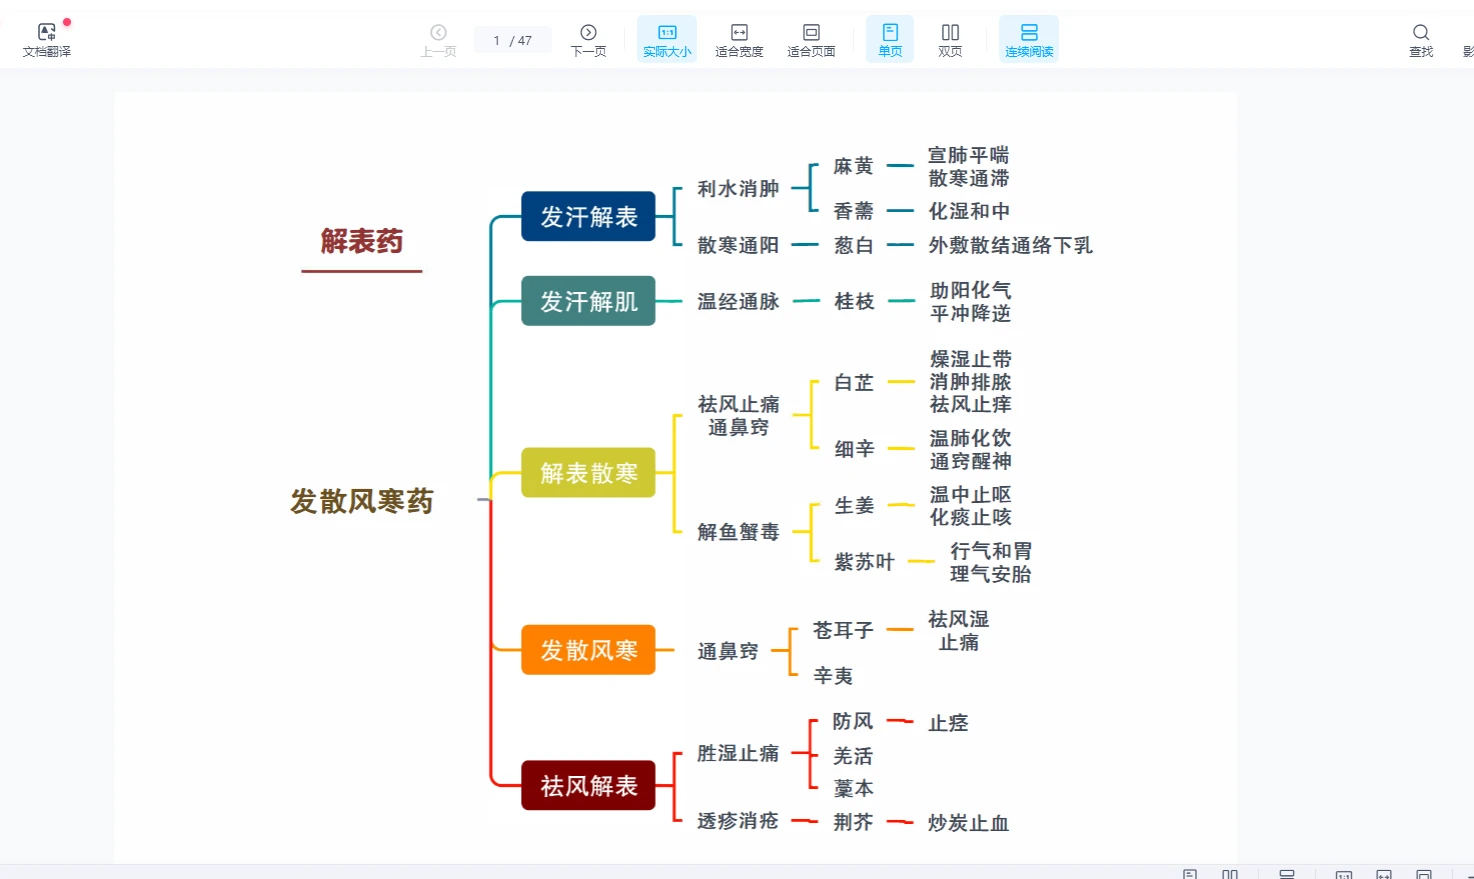Click the 宣肺平喘 散寒通滞 description
The height and width of the screenshot is (879, 1474).
click(969, 166)
